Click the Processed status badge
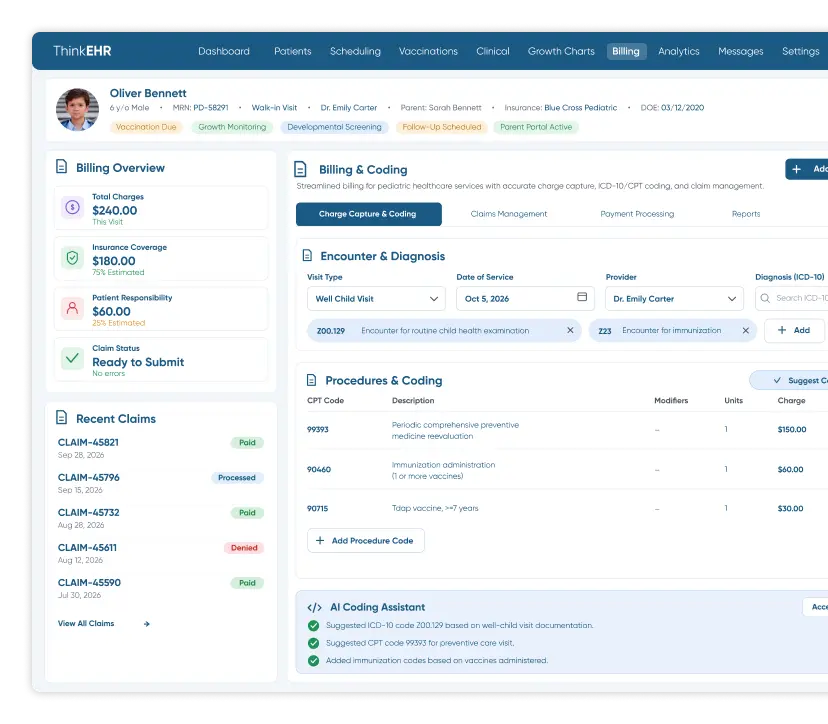828x724 pixels. pos(237,477)
